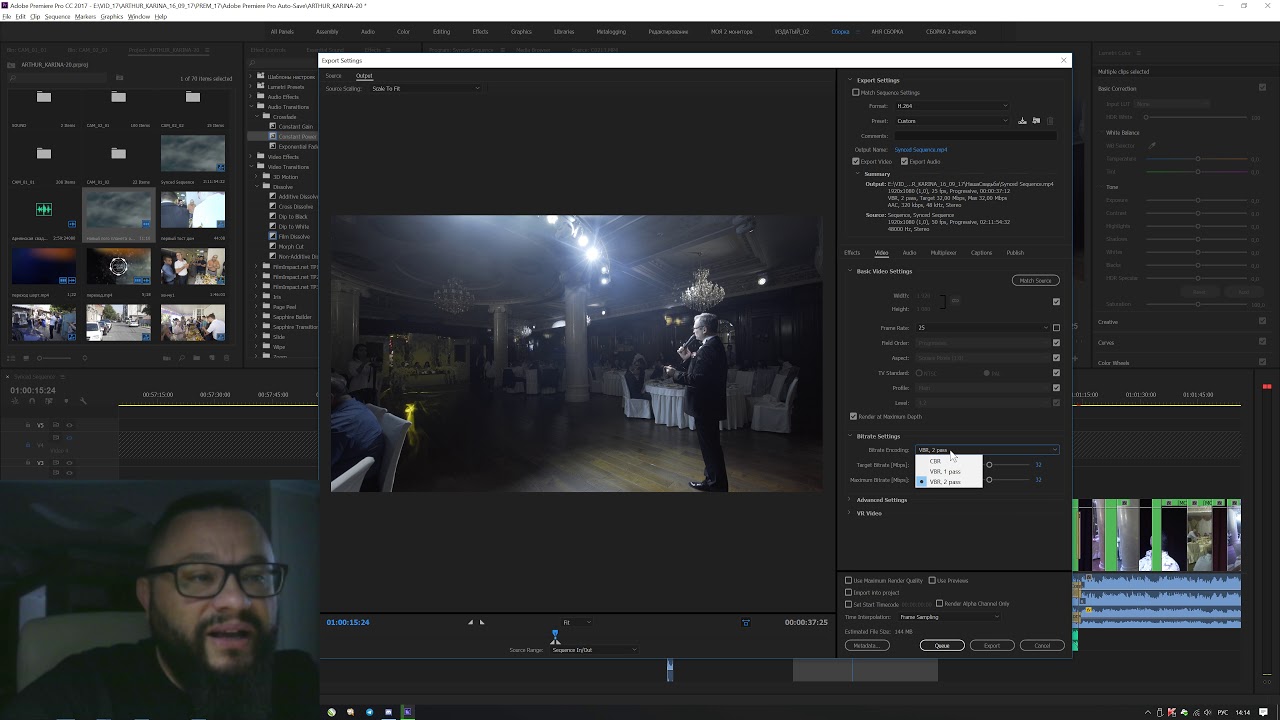
Task: Click the 00:00:37:25 duration timecode
Action: pos(806,622)
